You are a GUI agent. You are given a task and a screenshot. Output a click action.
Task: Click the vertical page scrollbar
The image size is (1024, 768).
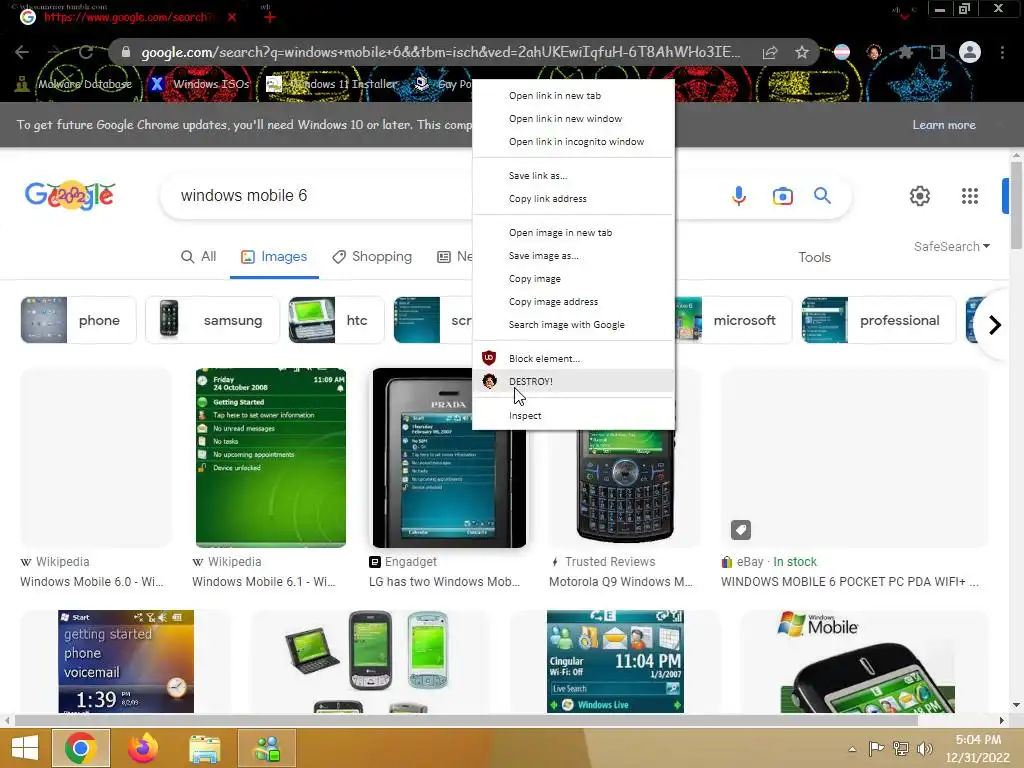(x=1016, y=205)
